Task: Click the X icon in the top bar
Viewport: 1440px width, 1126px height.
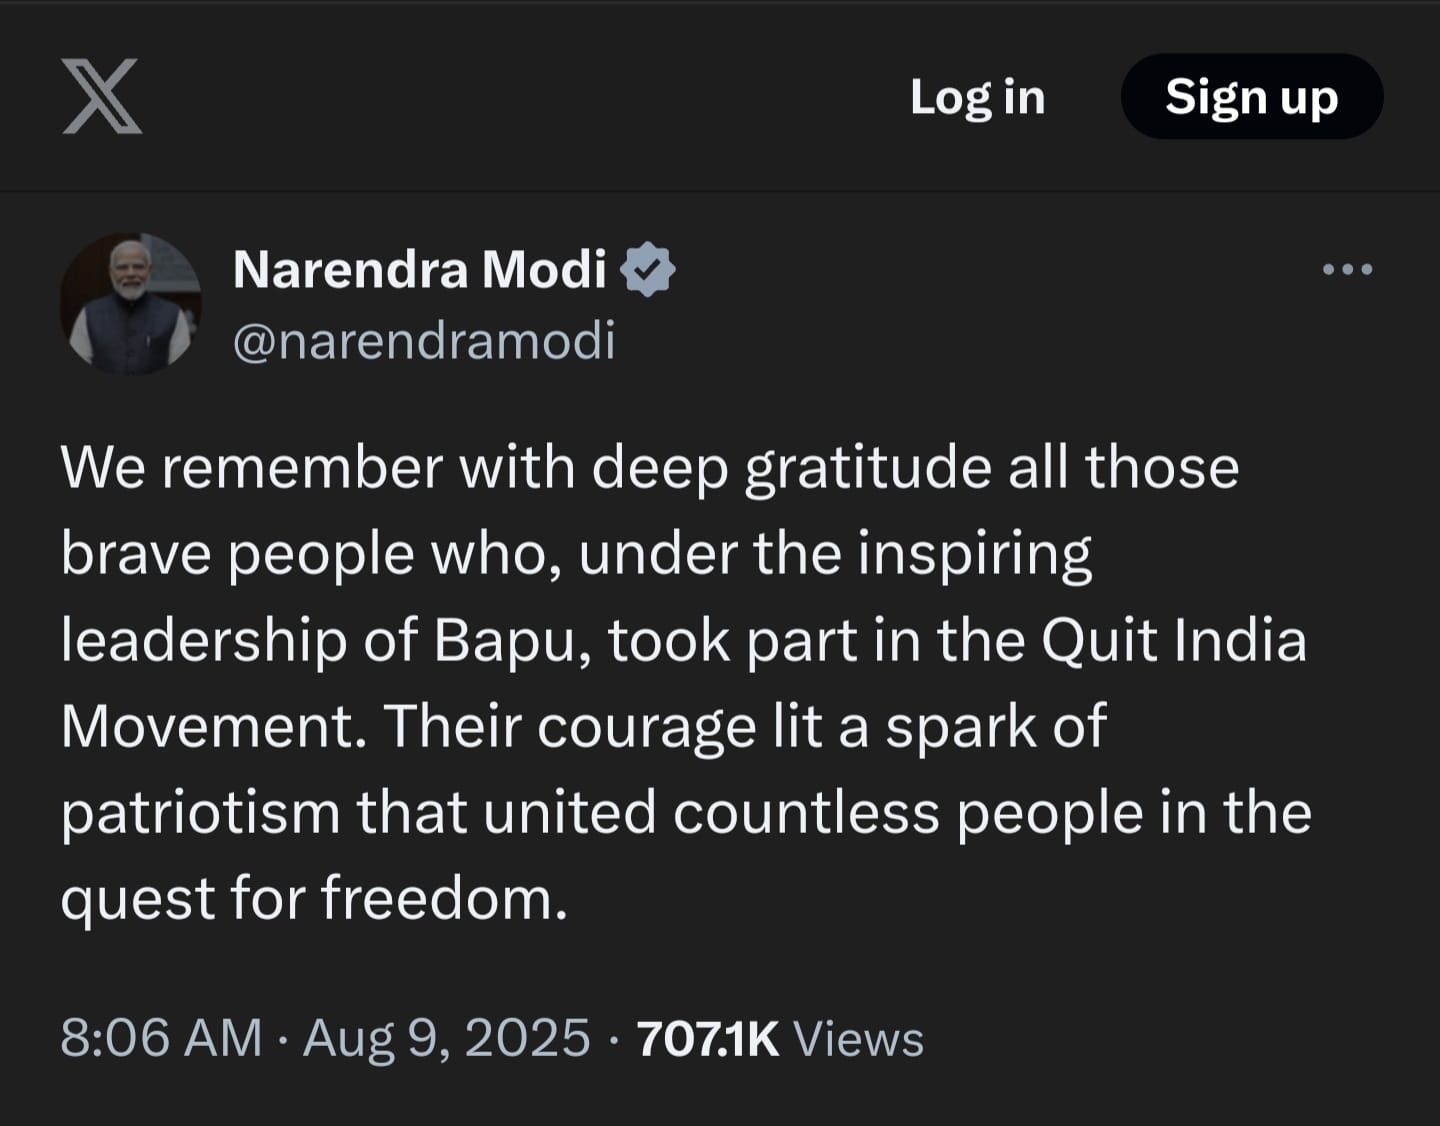Action: pyautogui.click(x=101, y=98)
